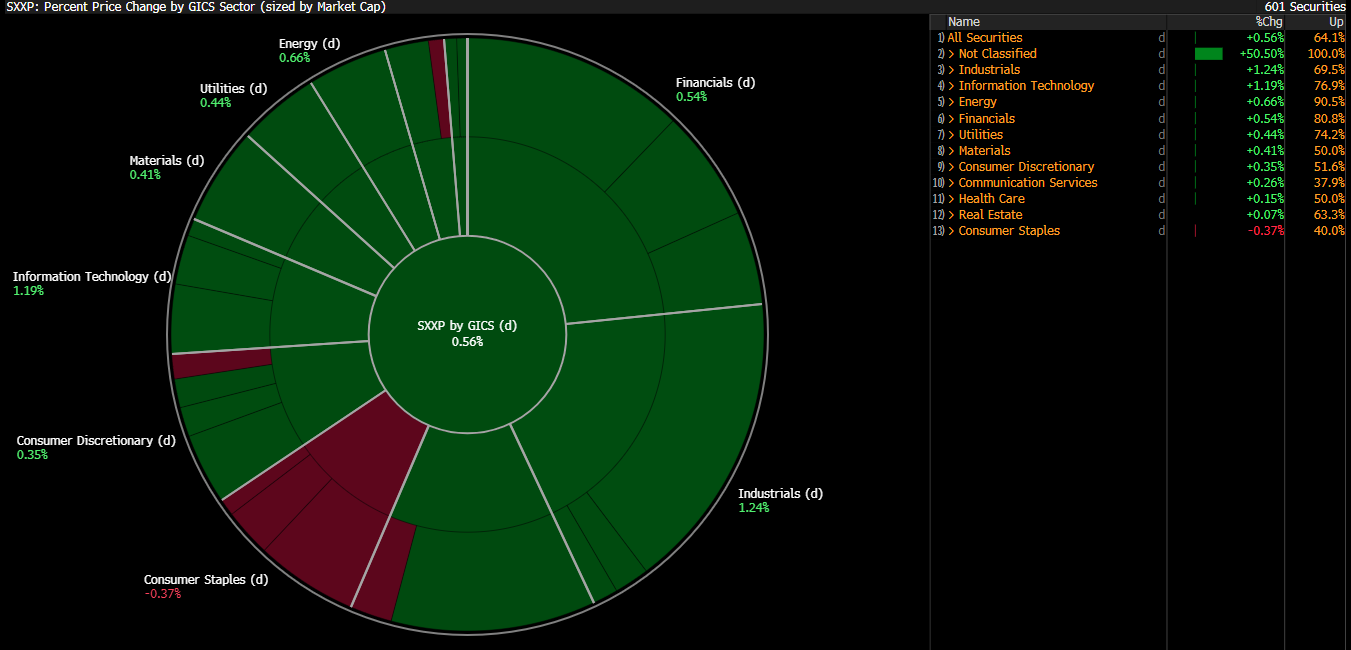Click the Energy (d) chart label
The height and width of the screenshot is (650, 1351).
pyautogui.click(x=309, y=44)
